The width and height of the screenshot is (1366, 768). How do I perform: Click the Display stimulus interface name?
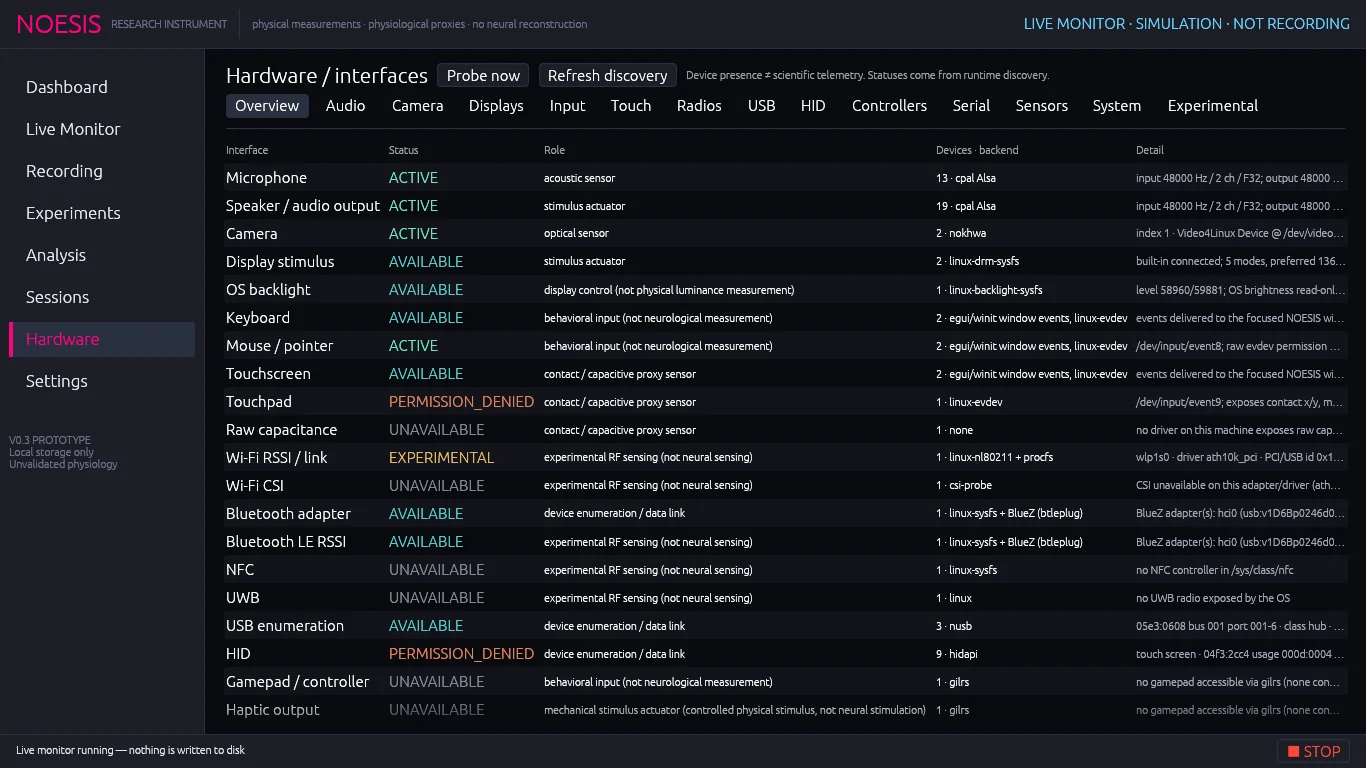pyautogui.click(x=280, y=262)
